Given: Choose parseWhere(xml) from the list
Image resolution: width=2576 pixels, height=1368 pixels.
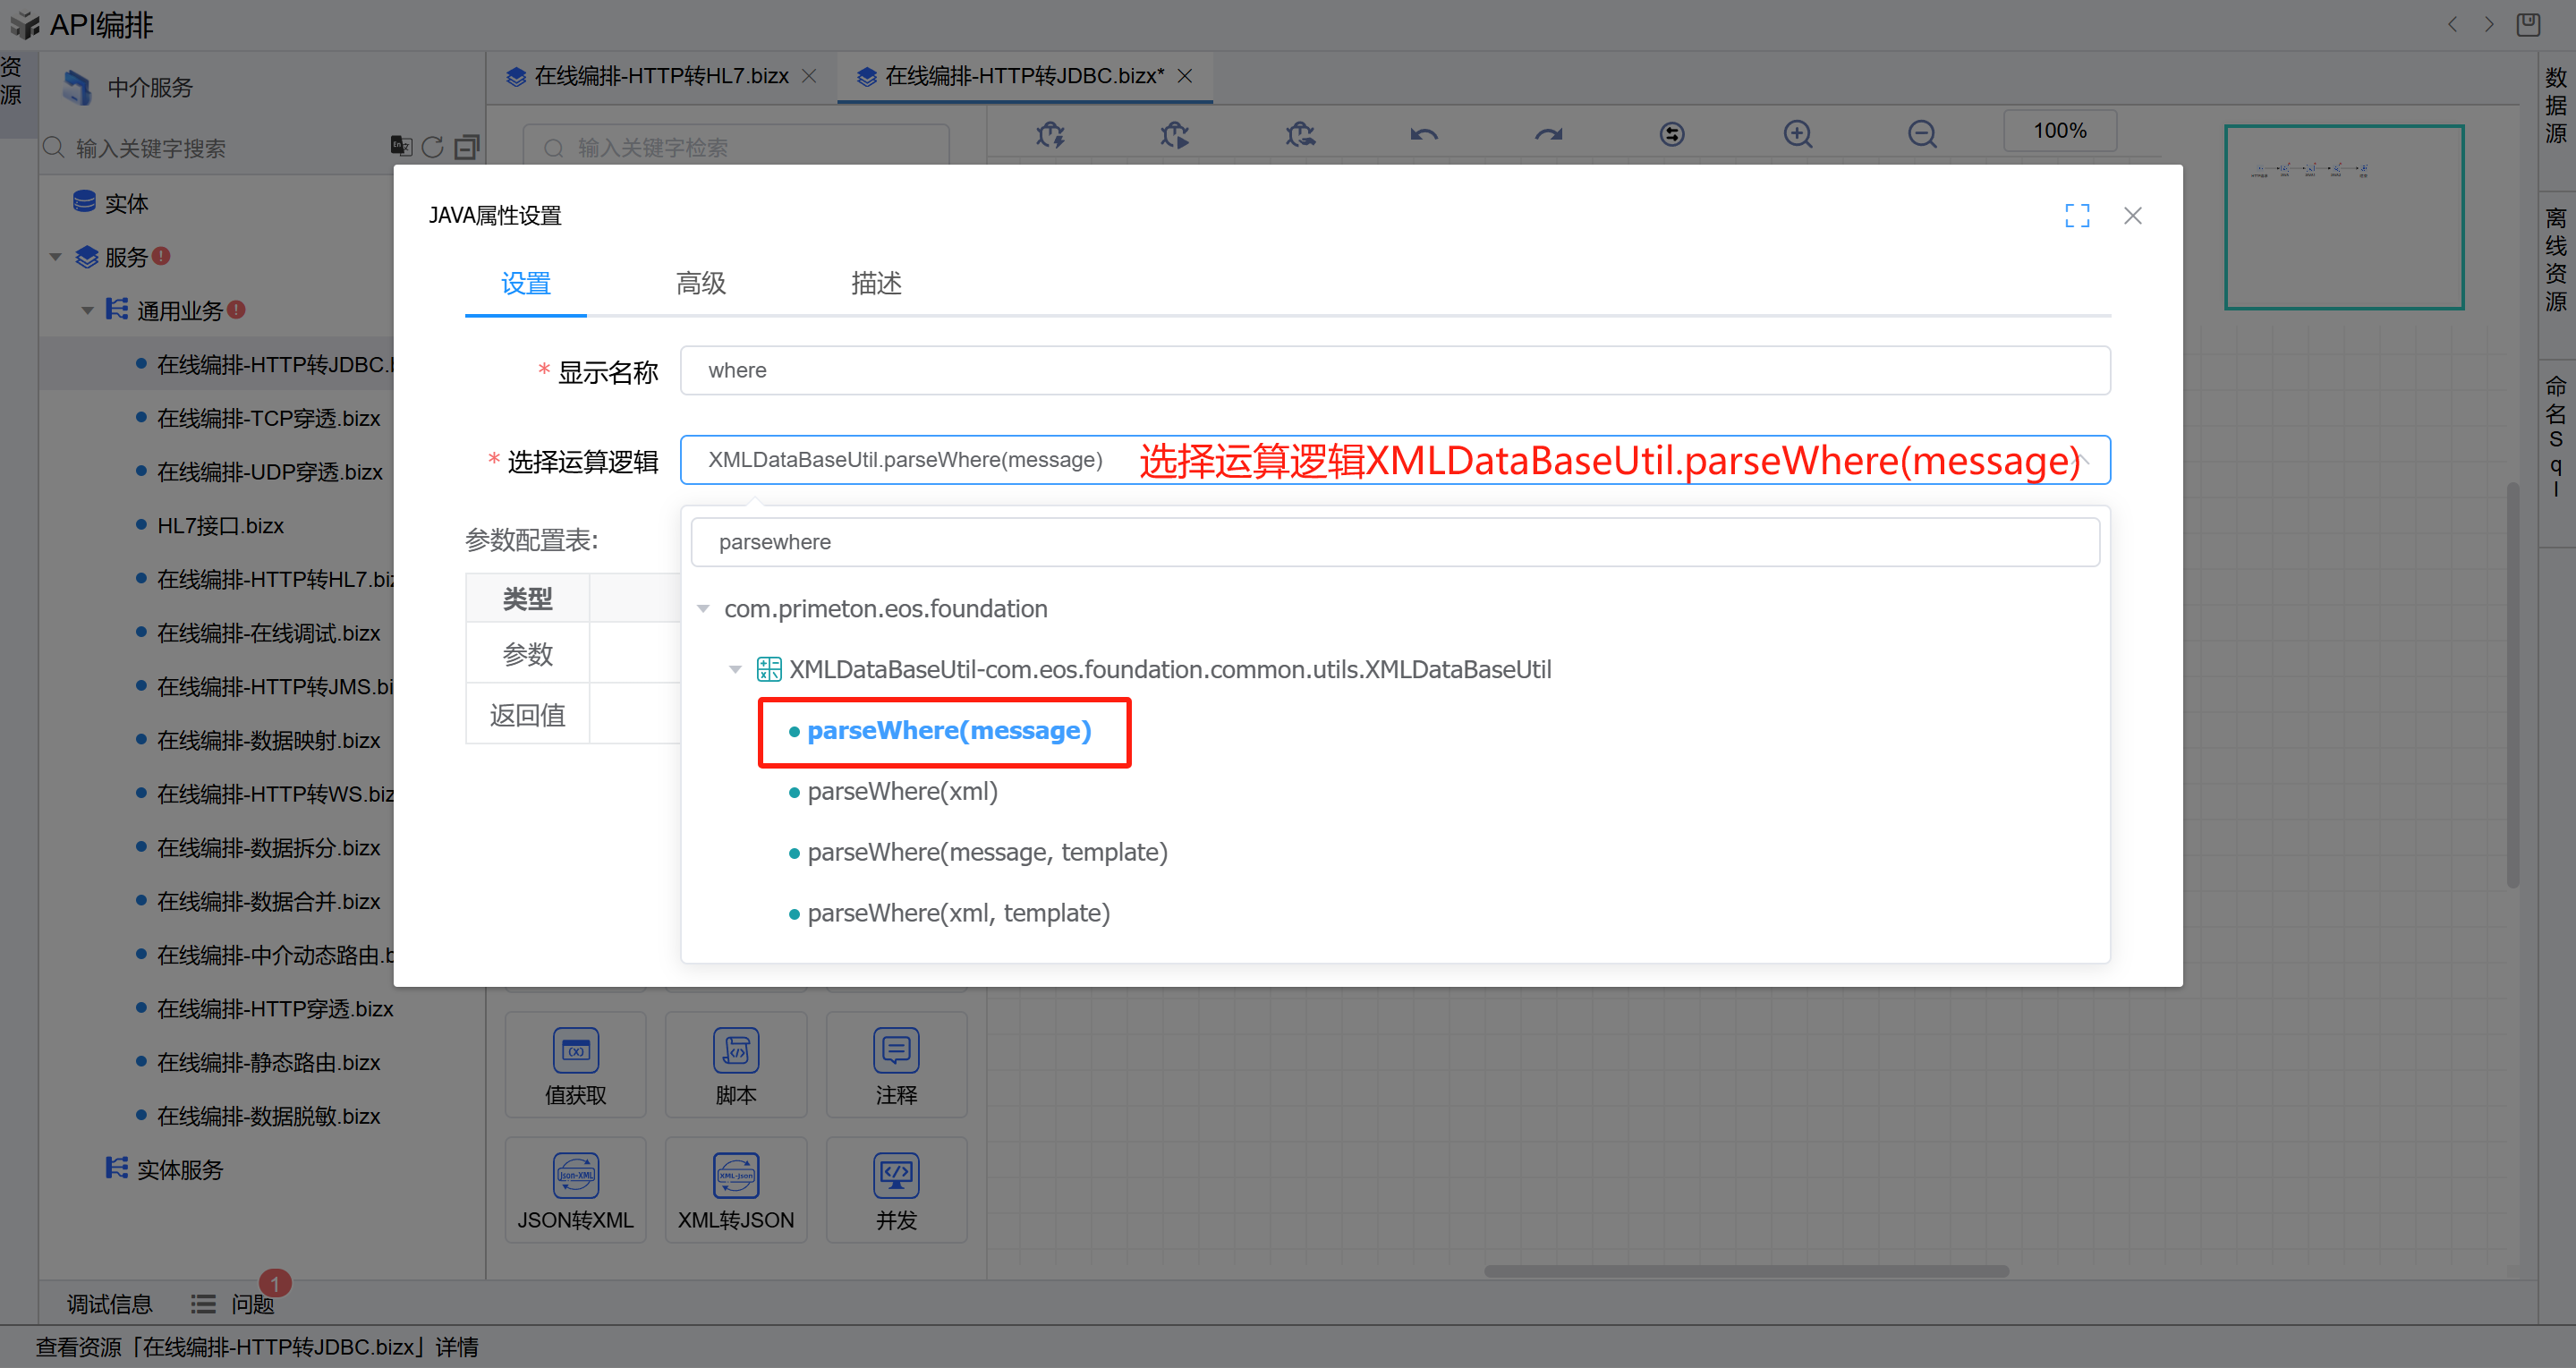Looking at the screenshot, I should point(902,792).
